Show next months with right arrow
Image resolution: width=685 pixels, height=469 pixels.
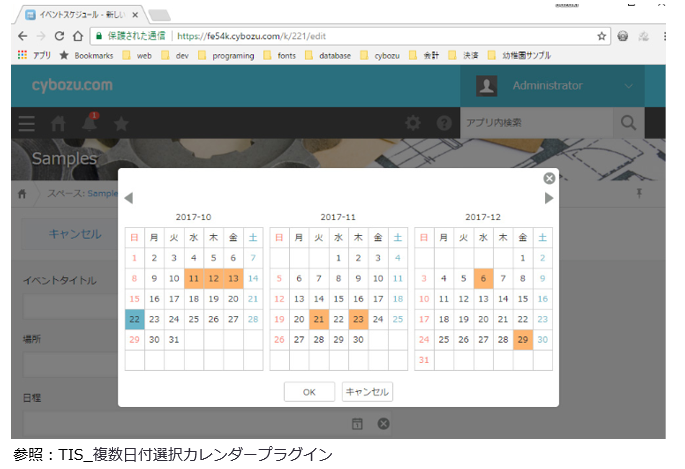(x=549, y=198)
